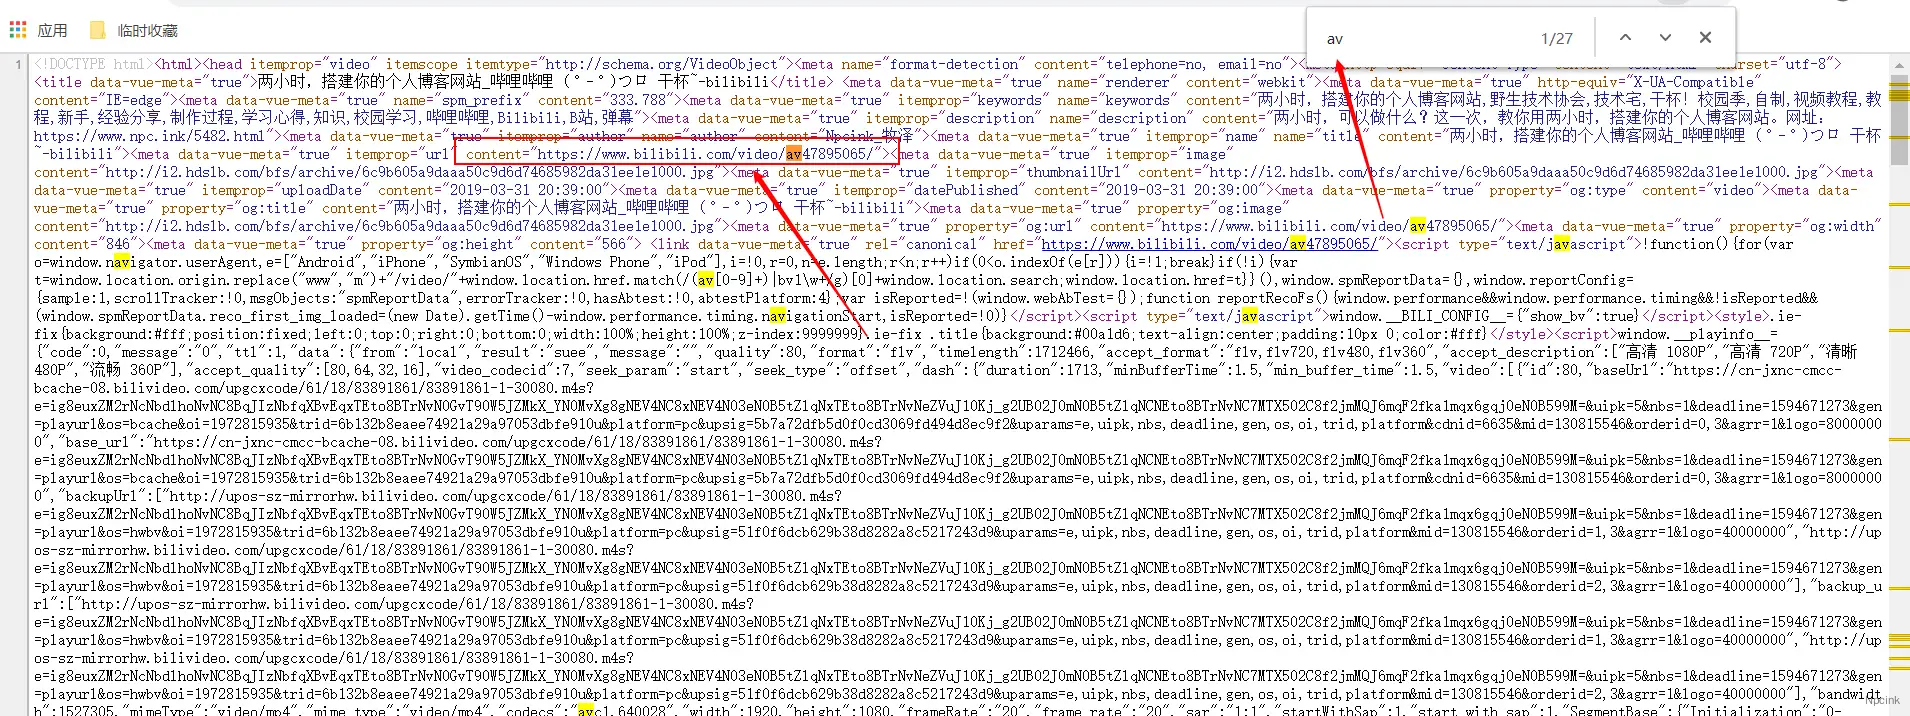The width and height of the screenshot is (1910, 716).
Task: Click the vertical scrollbar with match markers
Action: 1900,385
